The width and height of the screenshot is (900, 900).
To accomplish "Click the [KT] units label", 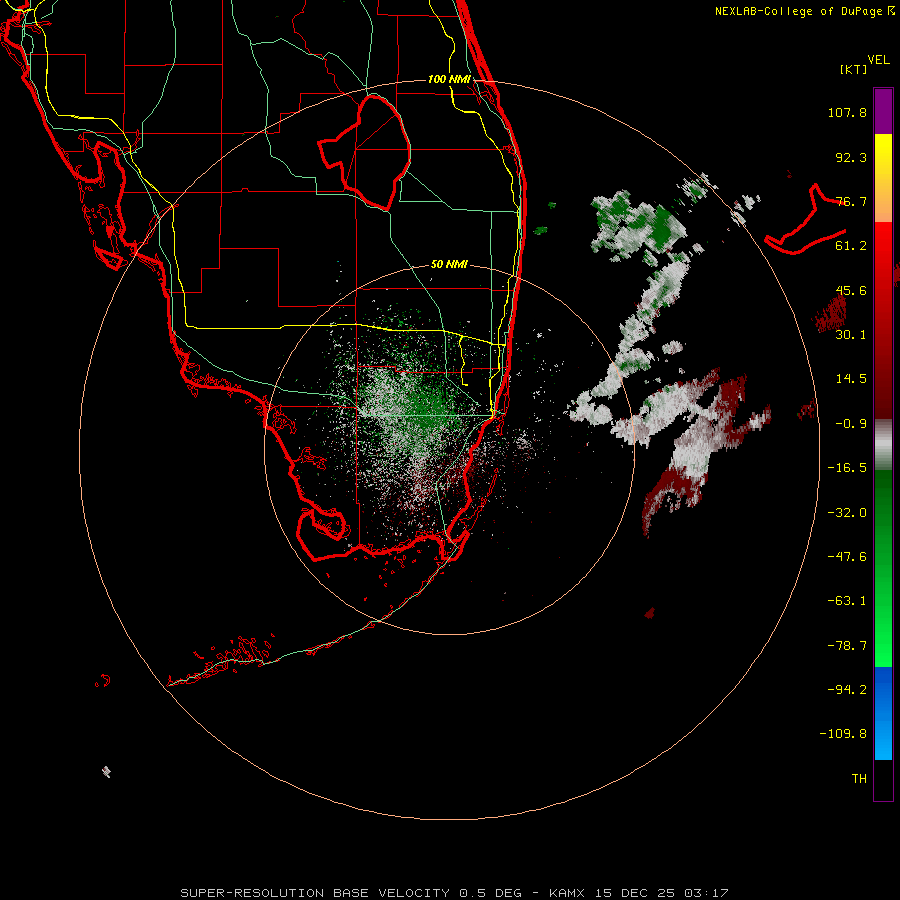I will click(x=853, y=69).
